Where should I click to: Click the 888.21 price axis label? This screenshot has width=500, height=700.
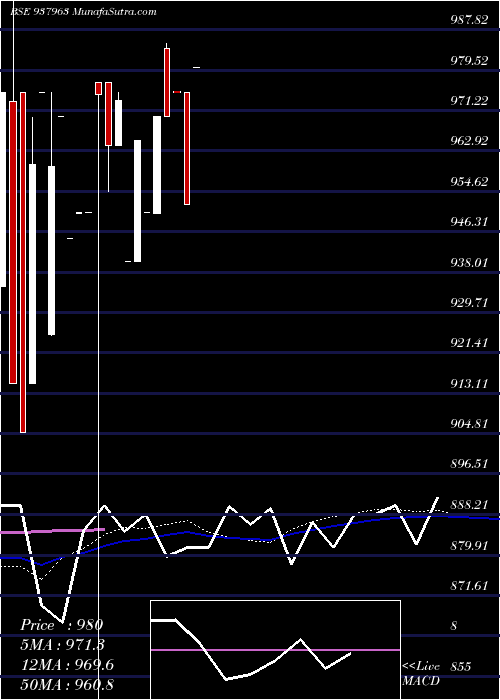click(468, 505)
